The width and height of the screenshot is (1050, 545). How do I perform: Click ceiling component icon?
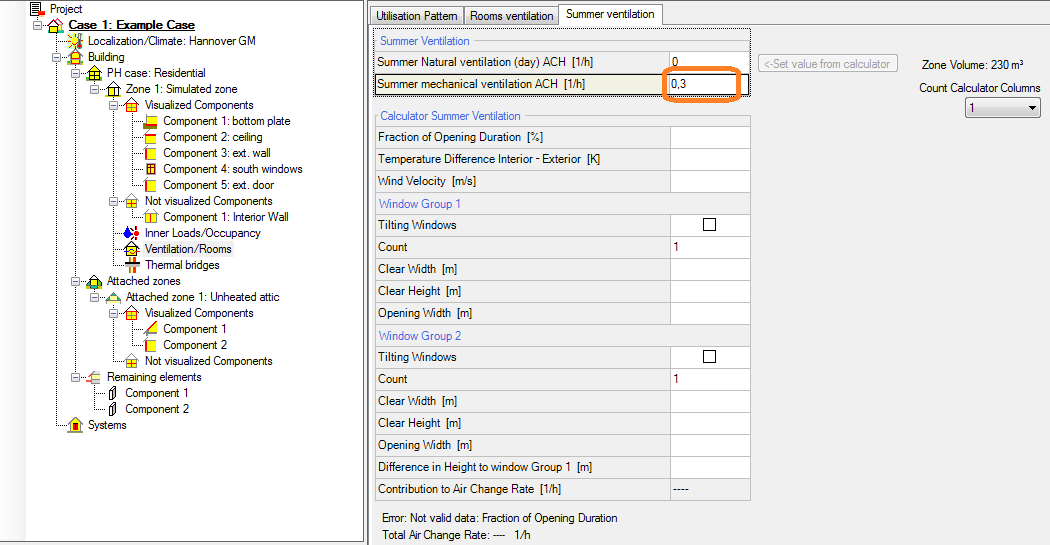click(x=151, y=137)
